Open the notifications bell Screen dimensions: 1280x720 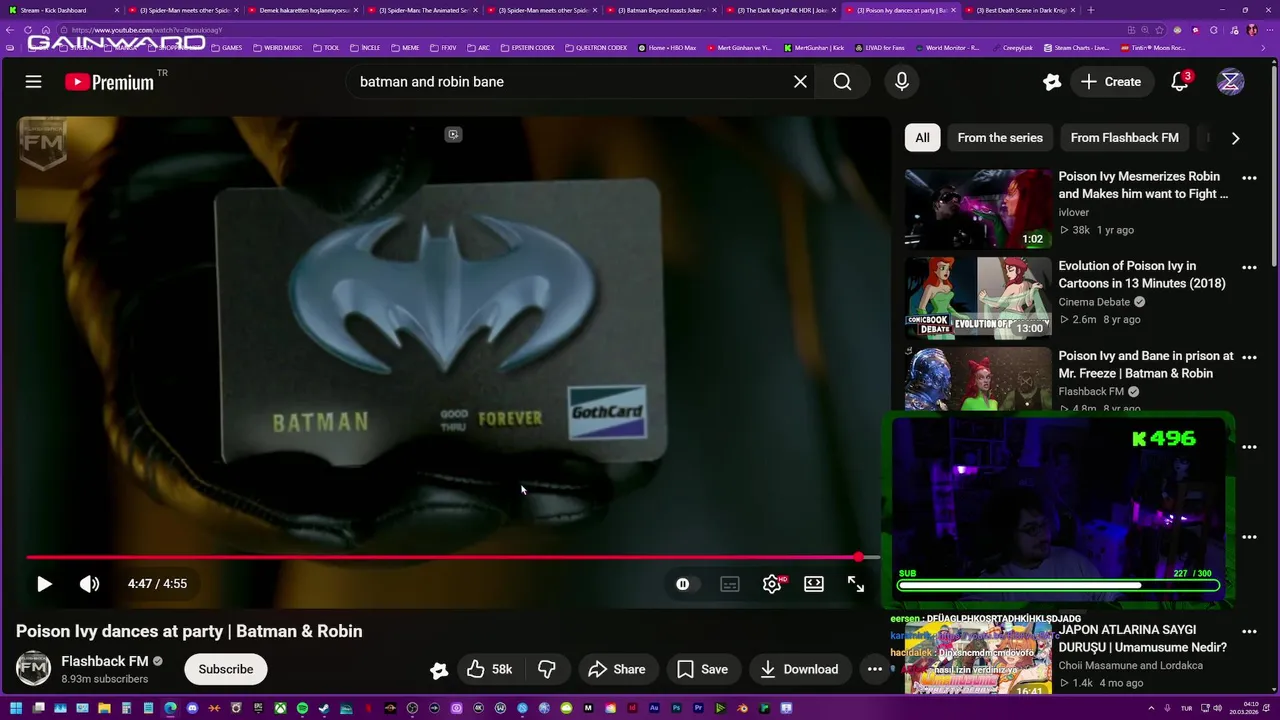point(1180,82)
